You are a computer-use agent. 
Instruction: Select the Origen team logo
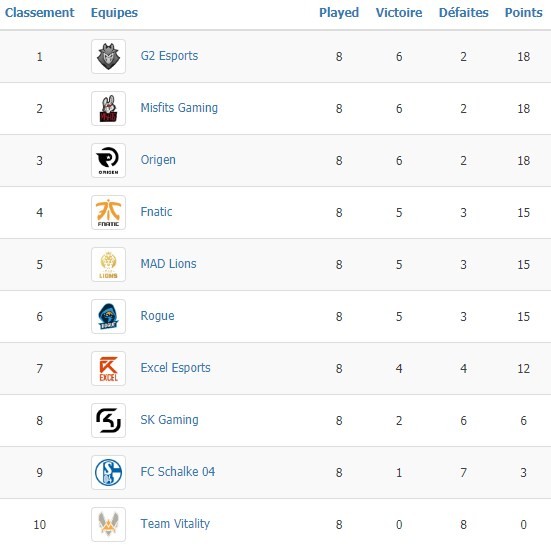click(108, 160)
